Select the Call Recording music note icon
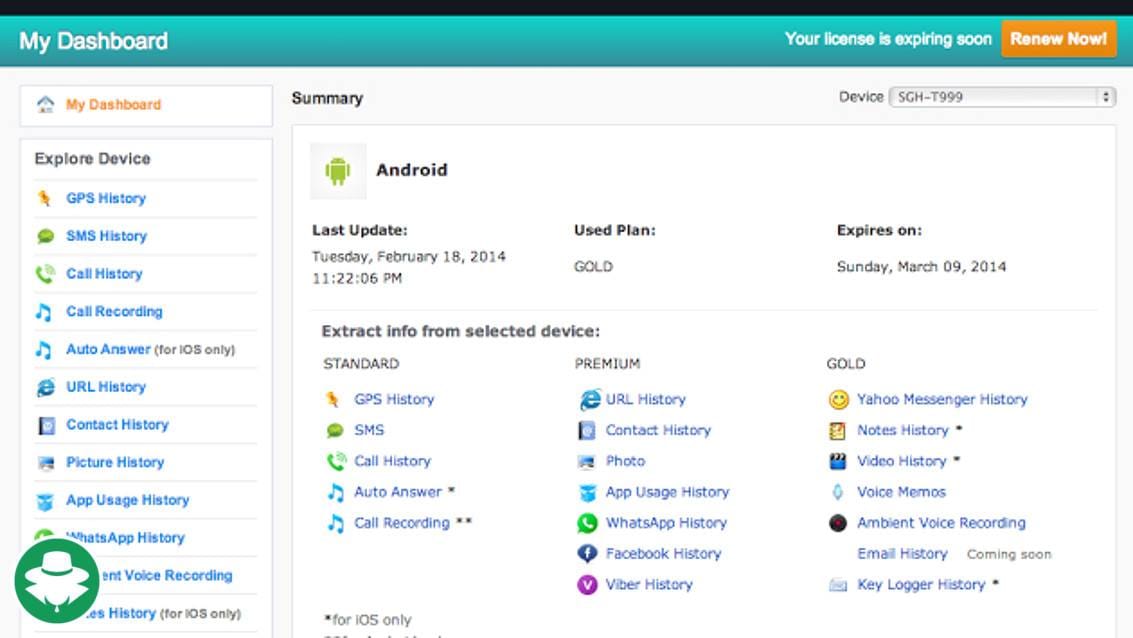Viewport: 1133px width, 638px height. click(44, 311)
